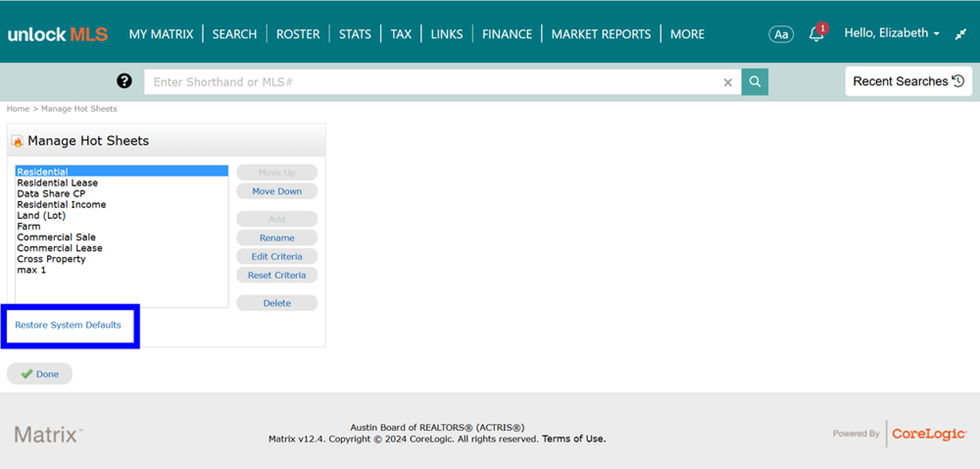Open the SEARCH menu
The width and height of the screenshot is (980, 469).
click(x=234, y=34)
